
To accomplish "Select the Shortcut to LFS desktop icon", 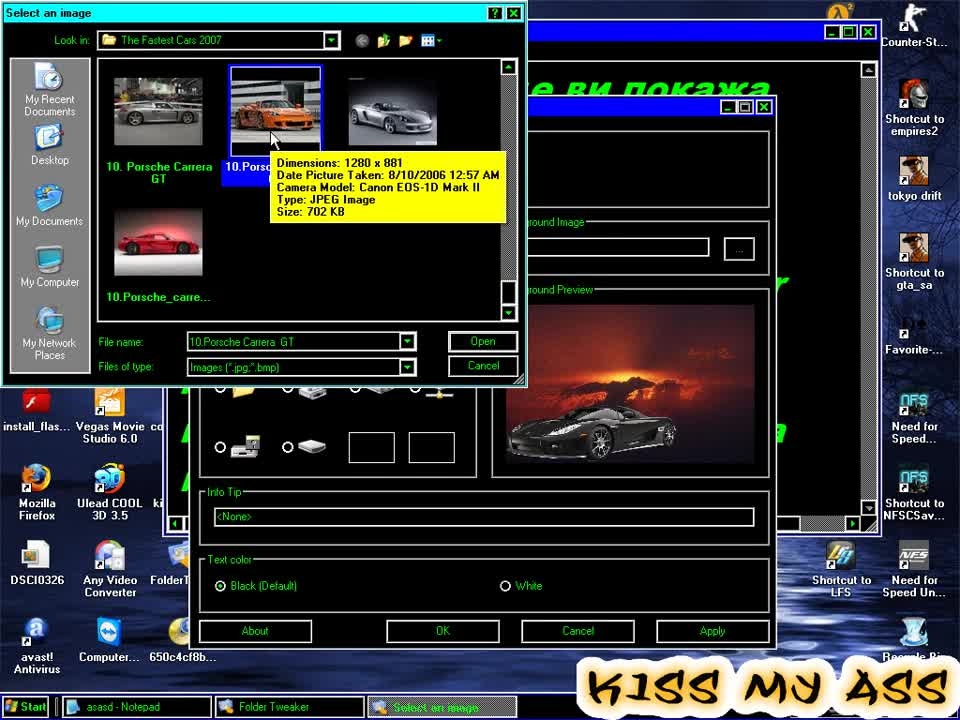I will [841, 569].
